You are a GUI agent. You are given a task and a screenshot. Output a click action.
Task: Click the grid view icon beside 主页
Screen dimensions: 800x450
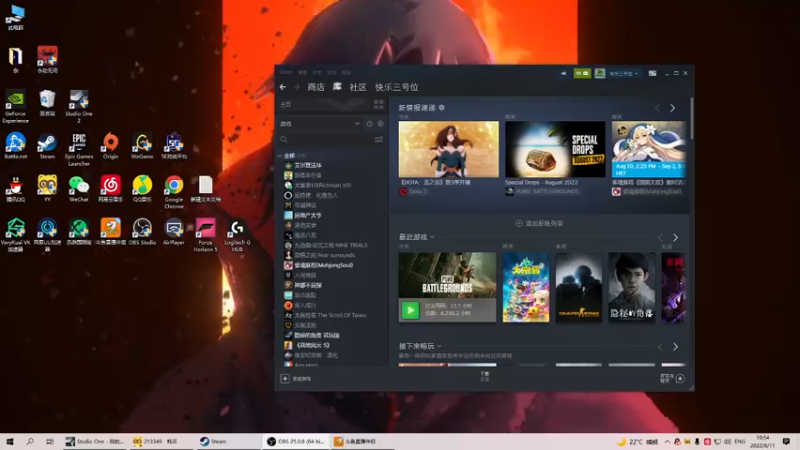(x=379, y=105)
